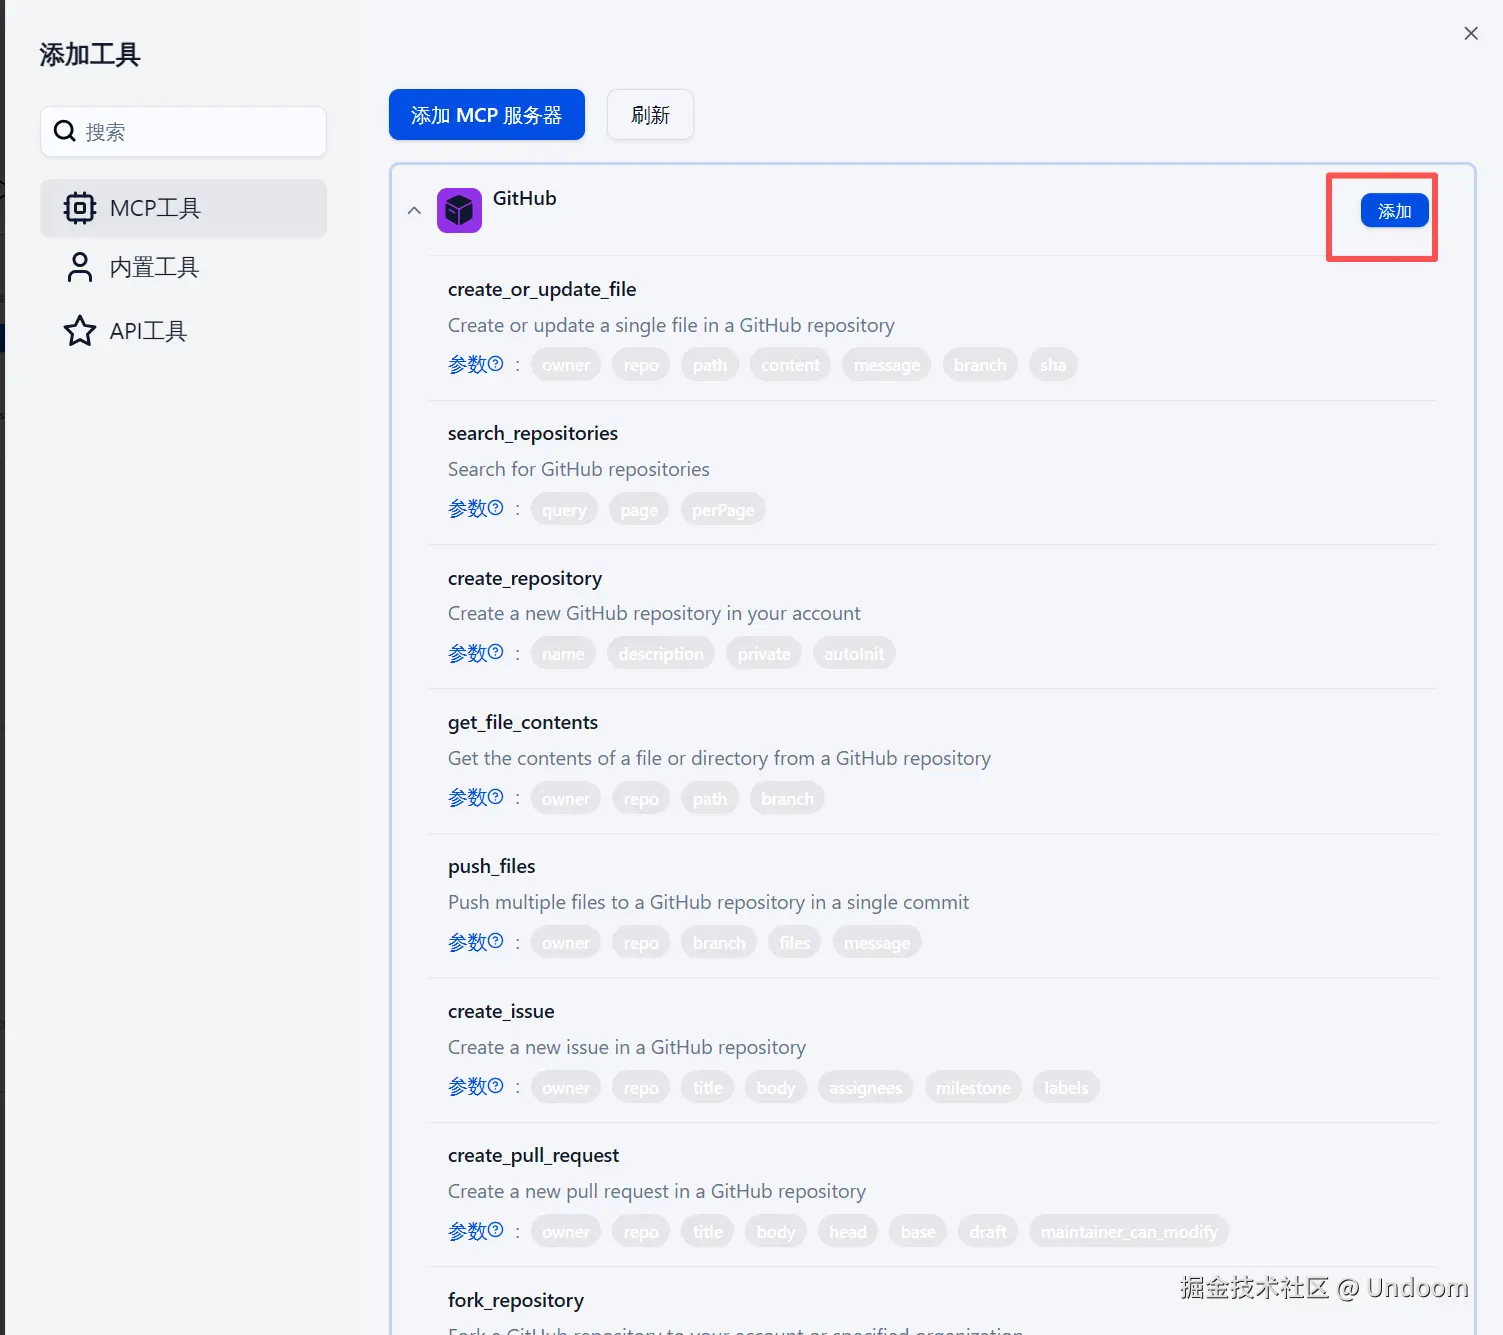The width and height of the screenshot is (1503, 1335).
Task: Click the 'files' parameter chip
Action: click(795, 942)
